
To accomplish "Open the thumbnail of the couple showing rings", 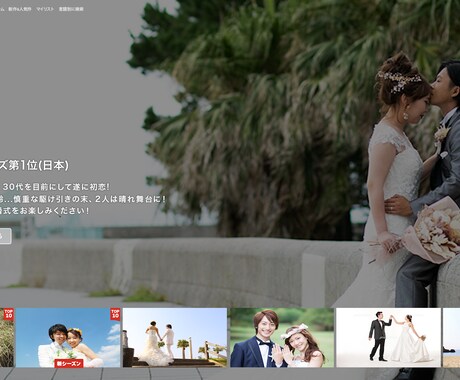I will point(282,338).
